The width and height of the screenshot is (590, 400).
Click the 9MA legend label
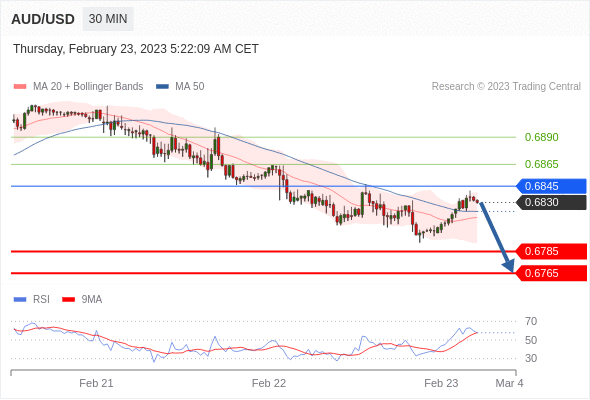pyautogui.click(x=92, y=300)
